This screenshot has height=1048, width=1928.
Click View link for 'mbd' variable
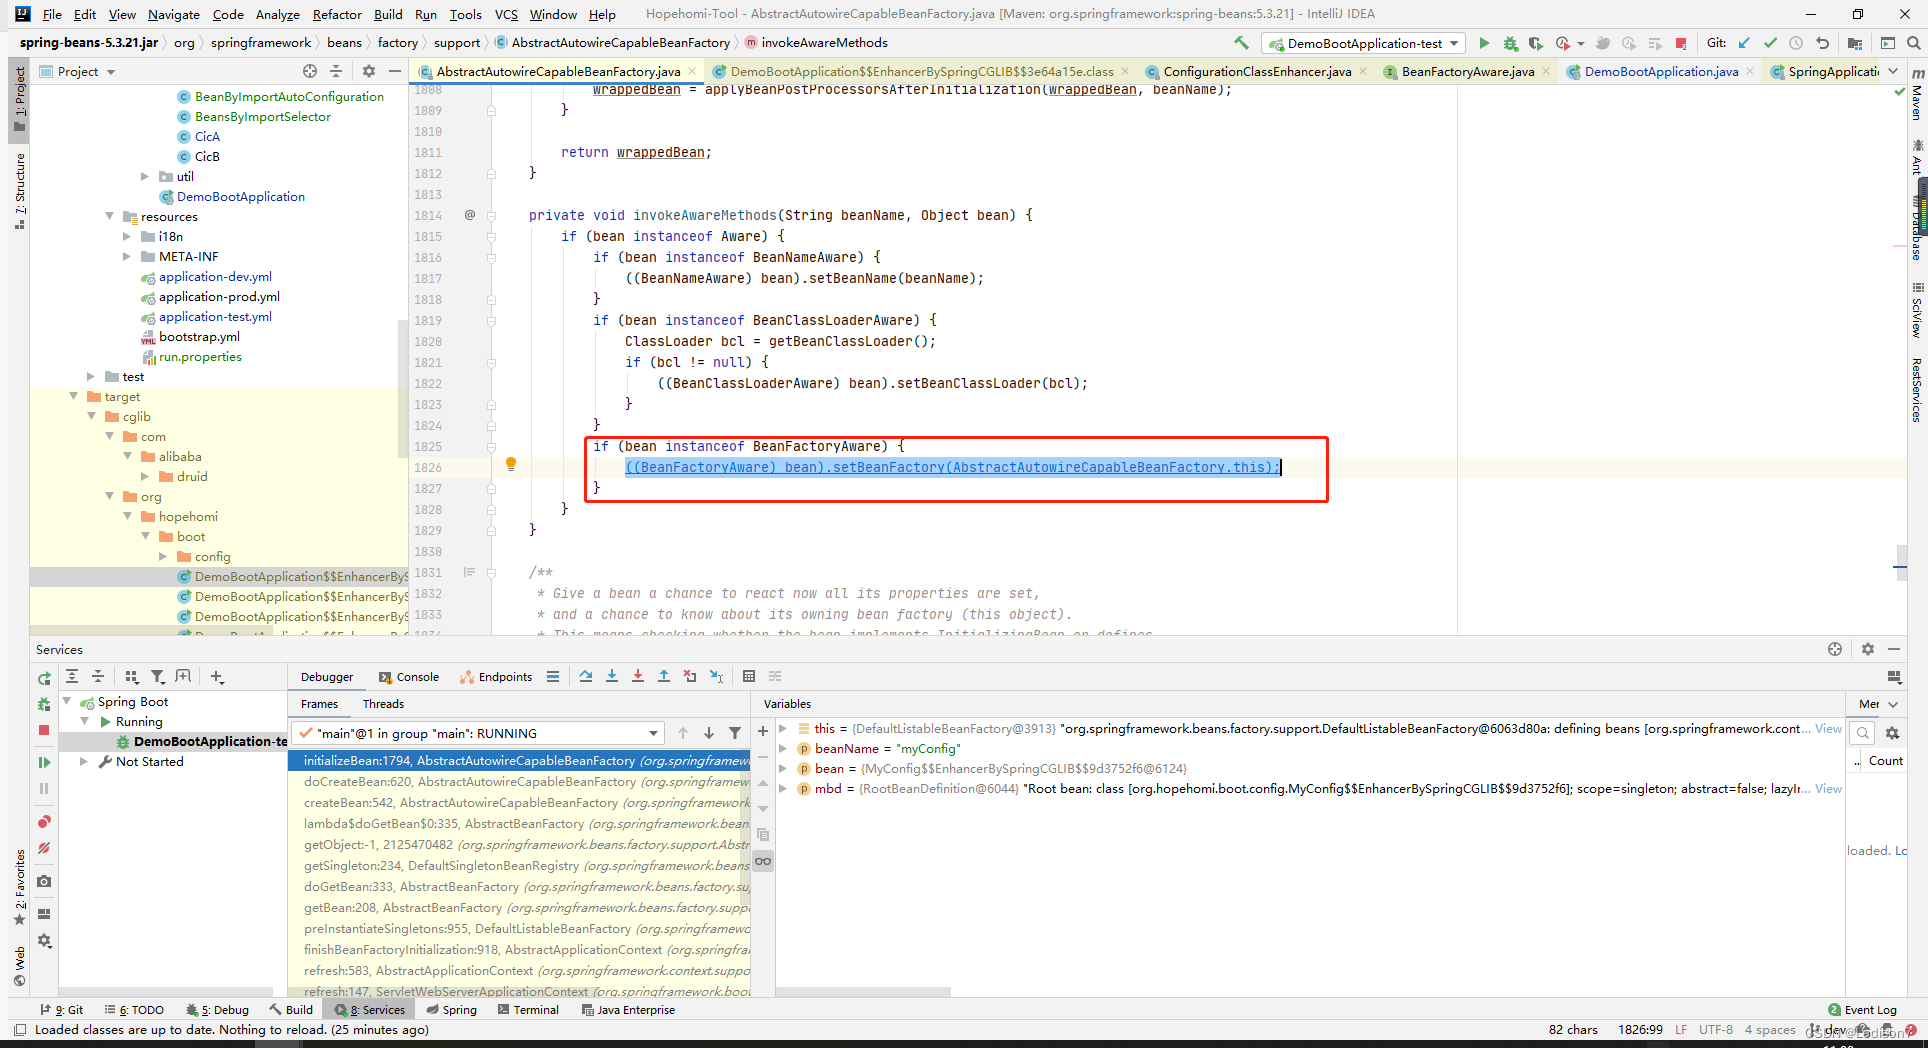click(1828, 788)
